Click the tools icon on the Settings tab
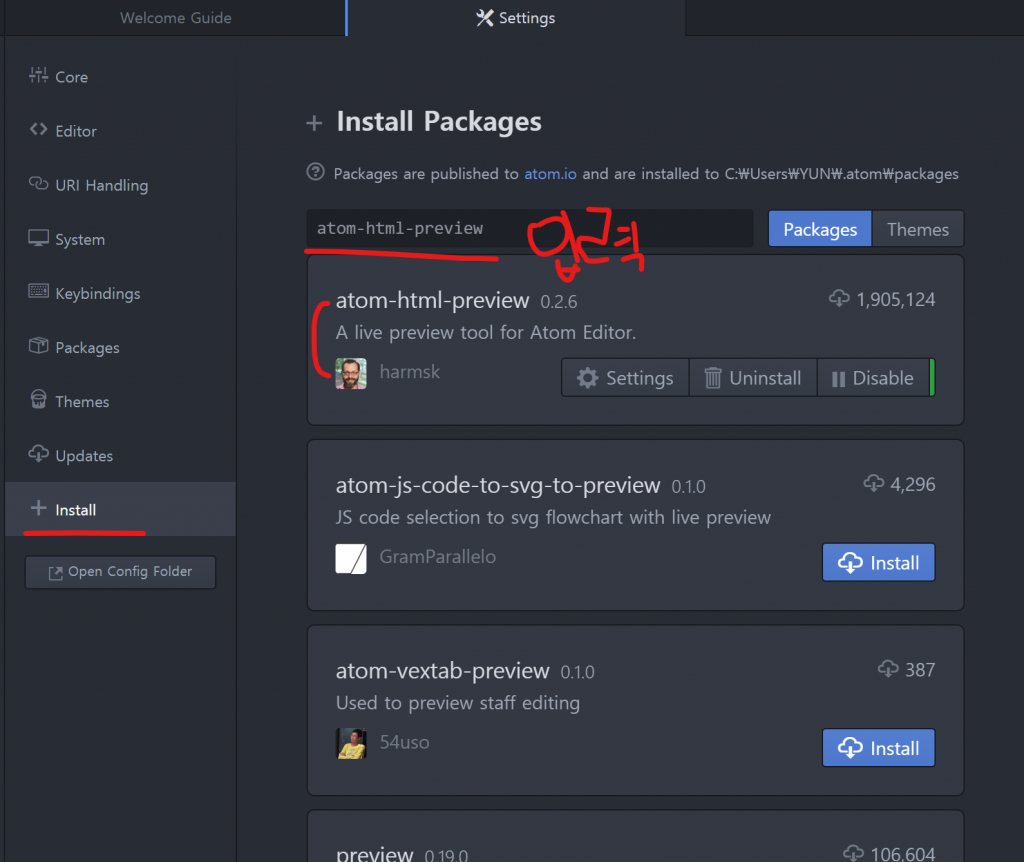Image resolution: width=1024 pixels, height=862 pixels. (485, 18)
